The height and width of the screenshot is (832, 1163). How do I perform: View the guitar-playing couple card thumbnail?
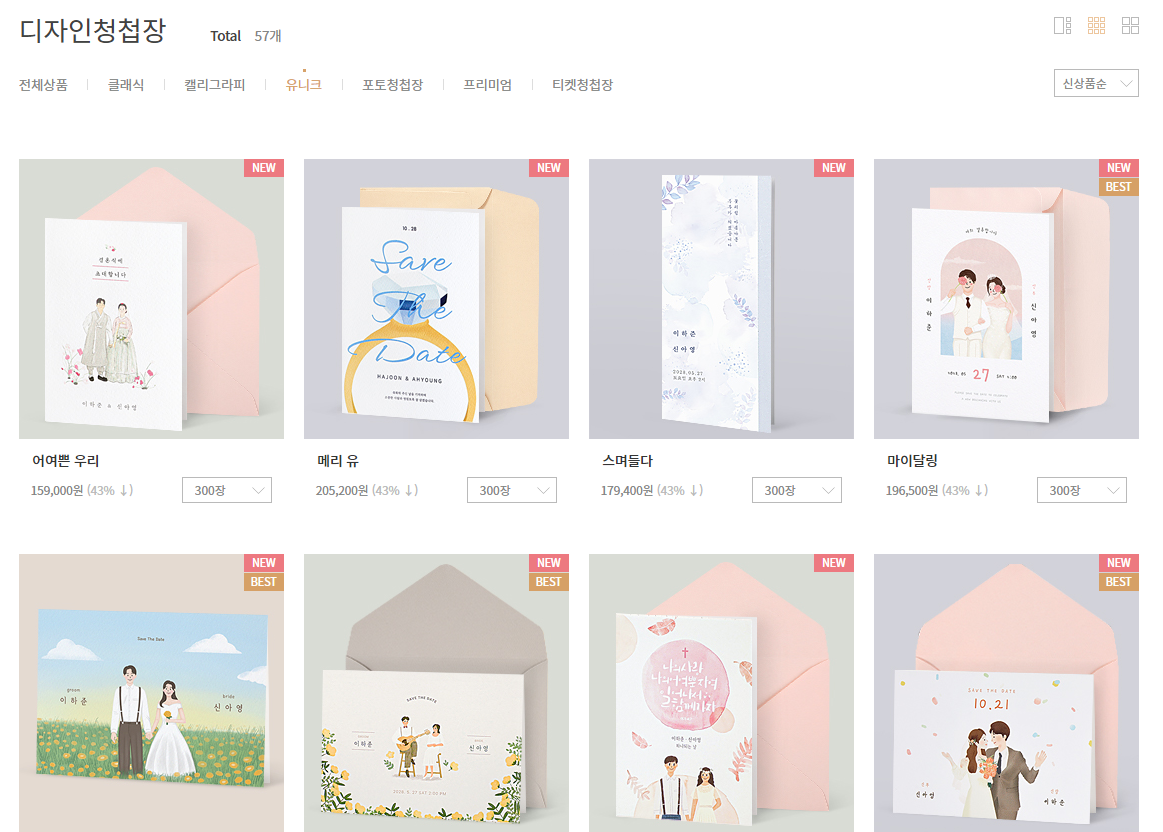click(x=436, y=693)
